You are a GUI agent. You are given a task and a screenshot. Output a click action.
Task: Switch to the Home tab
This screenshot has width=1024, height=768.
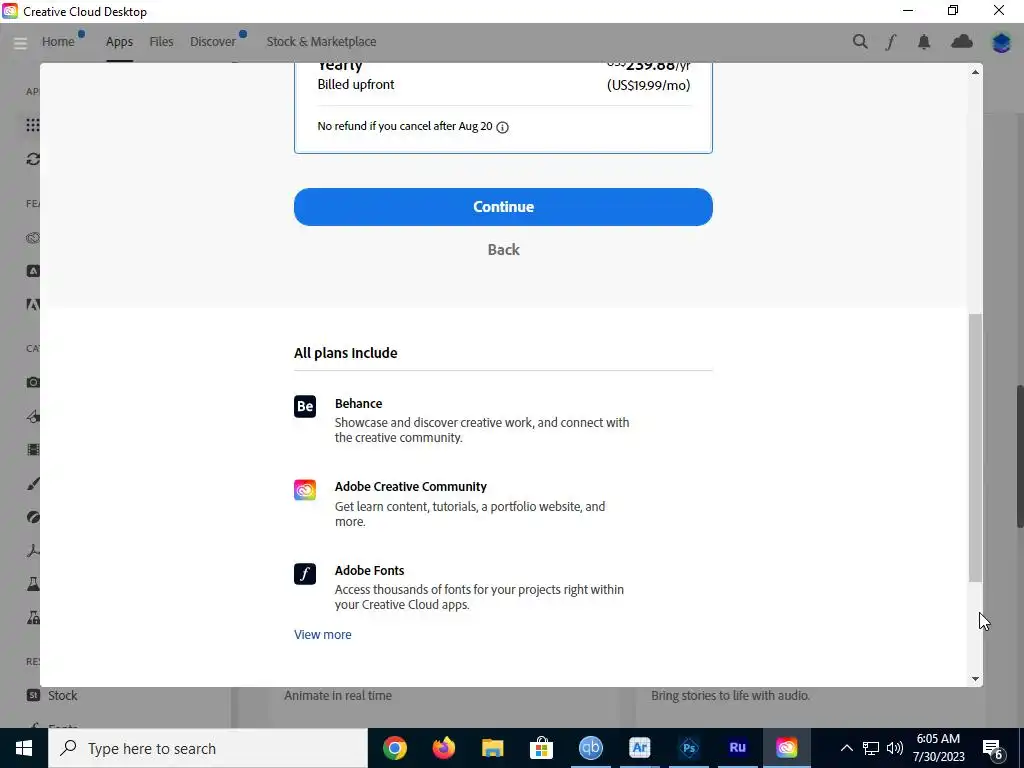(58, 42)
